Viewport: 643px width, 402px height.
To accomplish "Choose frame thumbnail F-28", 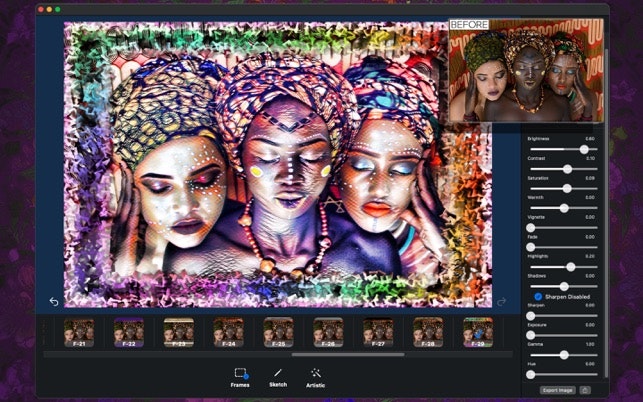I will [x=428, y=332].
